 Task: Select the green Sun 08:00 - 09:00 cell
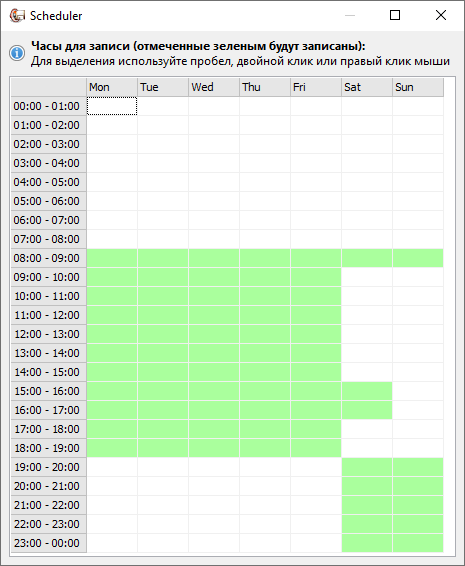[x=418, y=258]
